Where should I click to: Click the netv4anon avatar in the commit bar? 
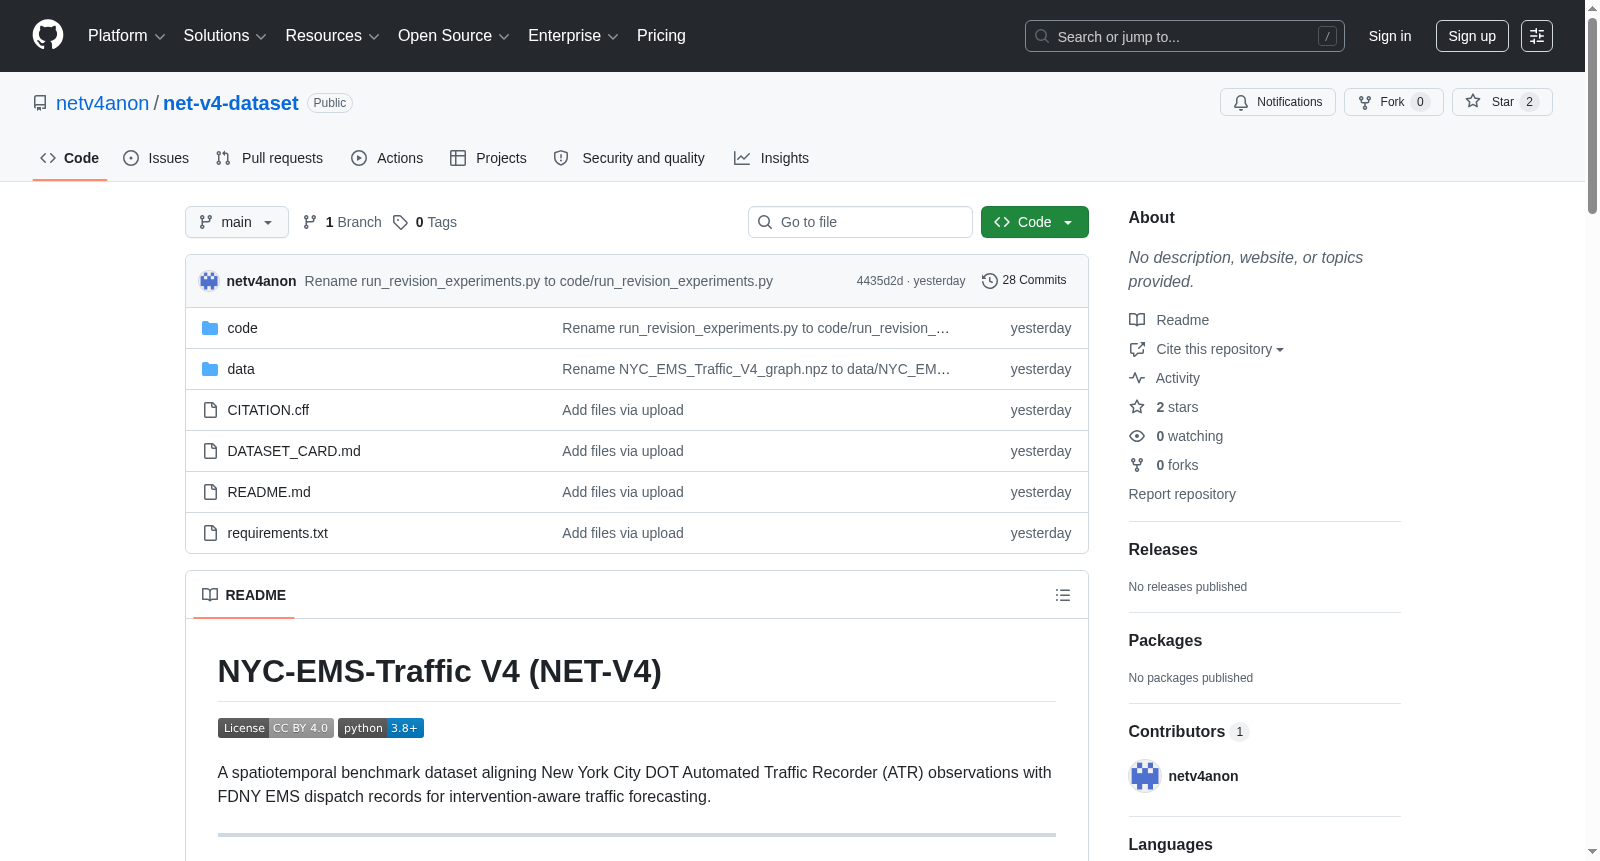209,281
